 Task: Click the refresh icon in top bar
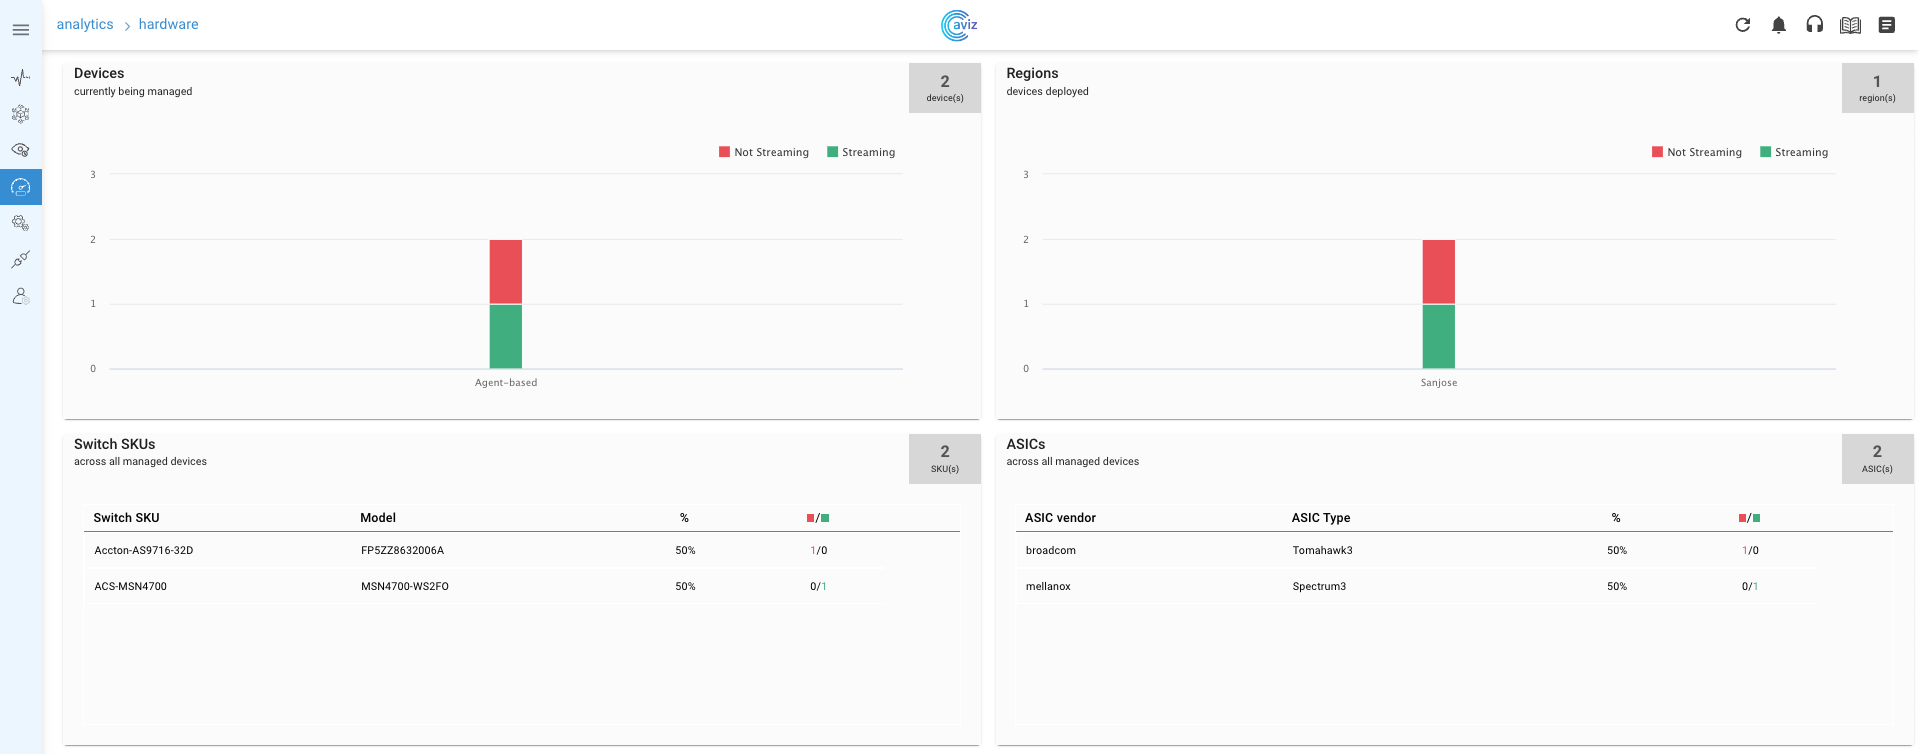1743,25
